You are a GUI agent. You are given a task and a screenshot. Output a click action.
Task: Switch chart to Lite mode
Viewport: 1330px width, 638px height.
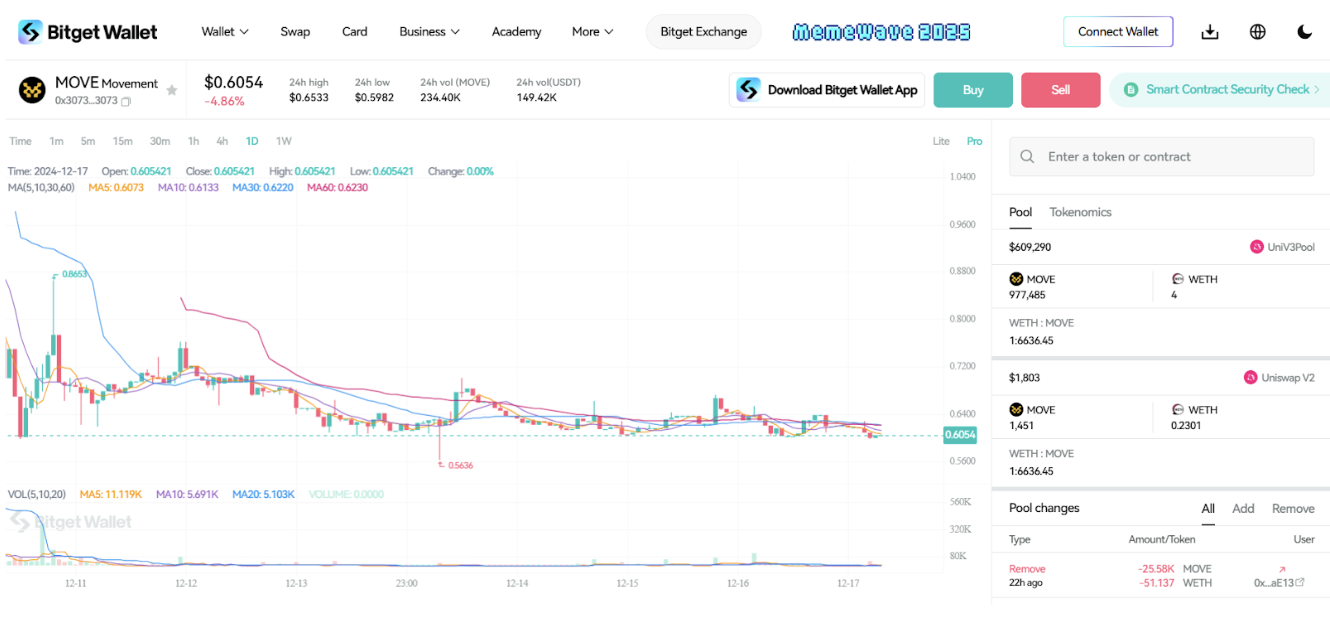pyautogui.click(x=941, y=141)
